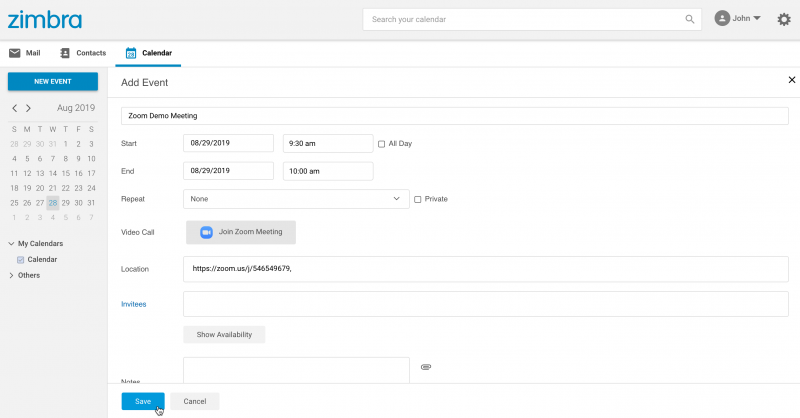Image resolution: width=800 pixels, height=418 pixels.
Task: Select August 25 in mini calendar
Action: click(14, 203)
